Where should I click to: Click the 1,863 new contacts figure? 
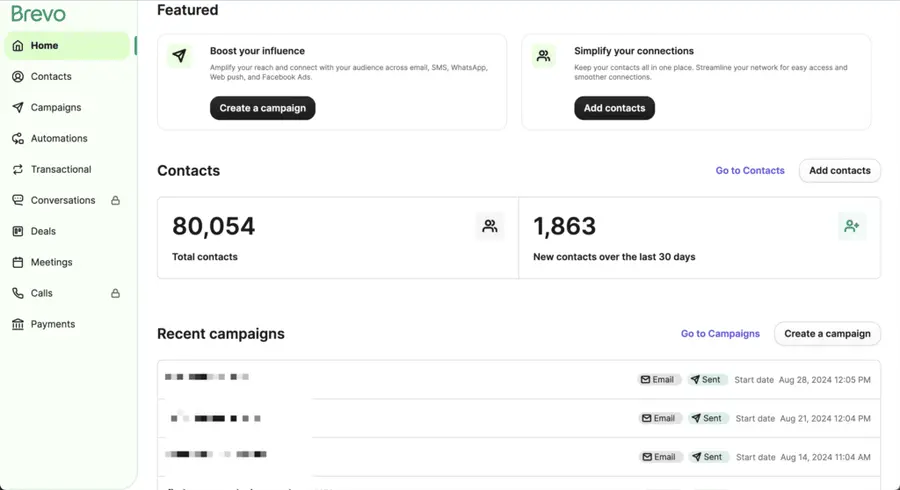[x=565, y=226]
